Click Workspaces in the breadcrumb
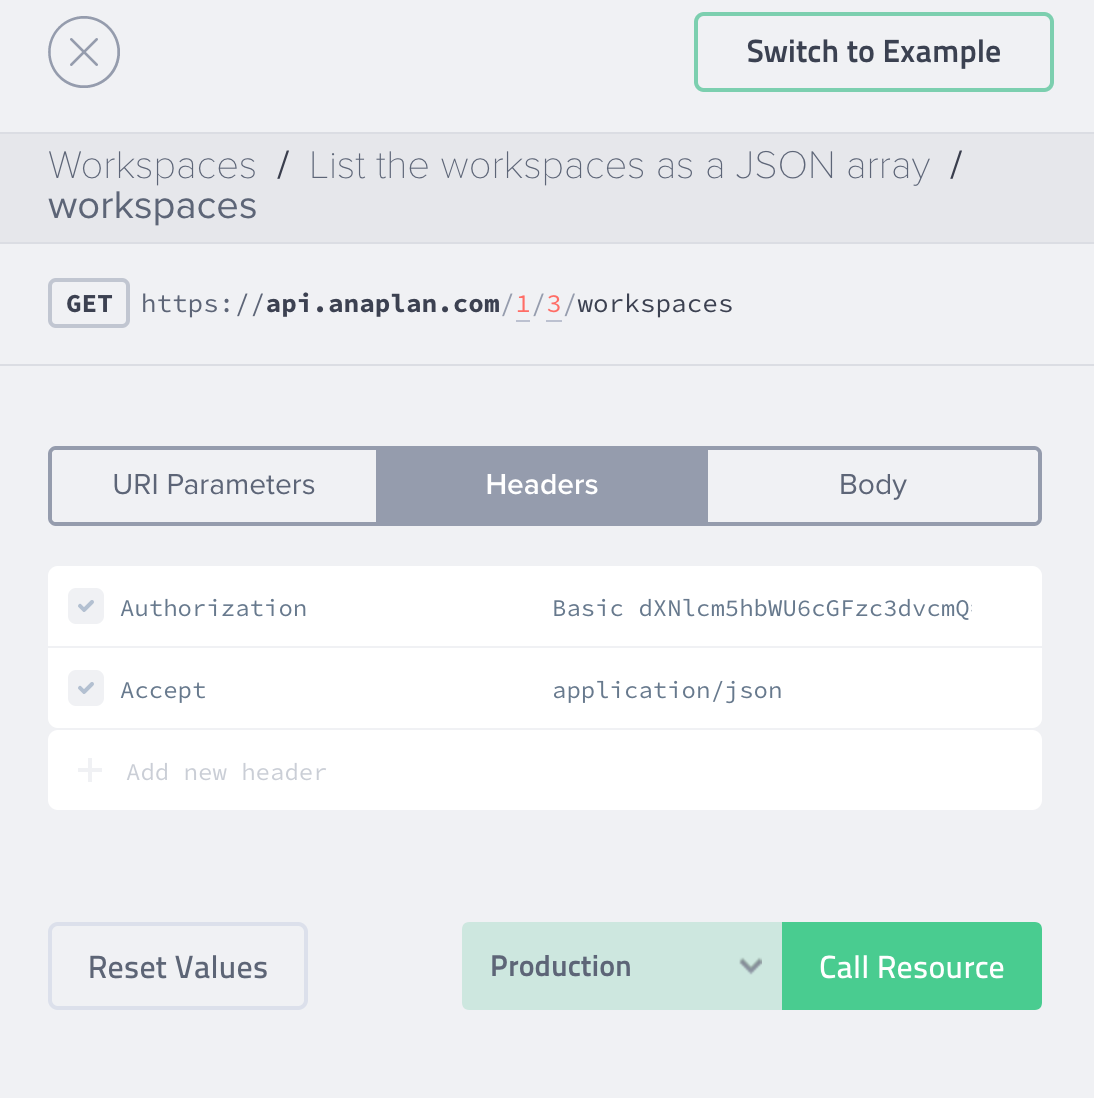The height and width of the screenshot is (1098, 1094). click(152, 166)
